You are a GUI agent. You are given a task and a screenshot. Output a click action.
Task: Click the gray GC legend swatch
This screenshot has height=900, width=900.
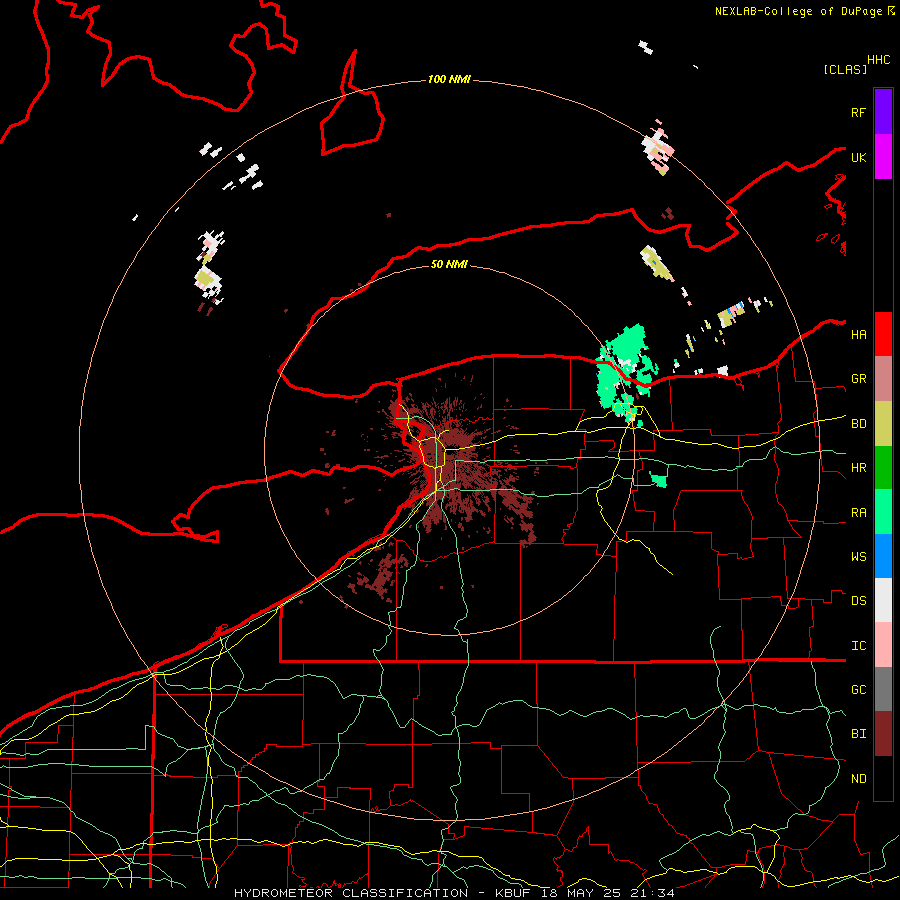coord(883,689)
